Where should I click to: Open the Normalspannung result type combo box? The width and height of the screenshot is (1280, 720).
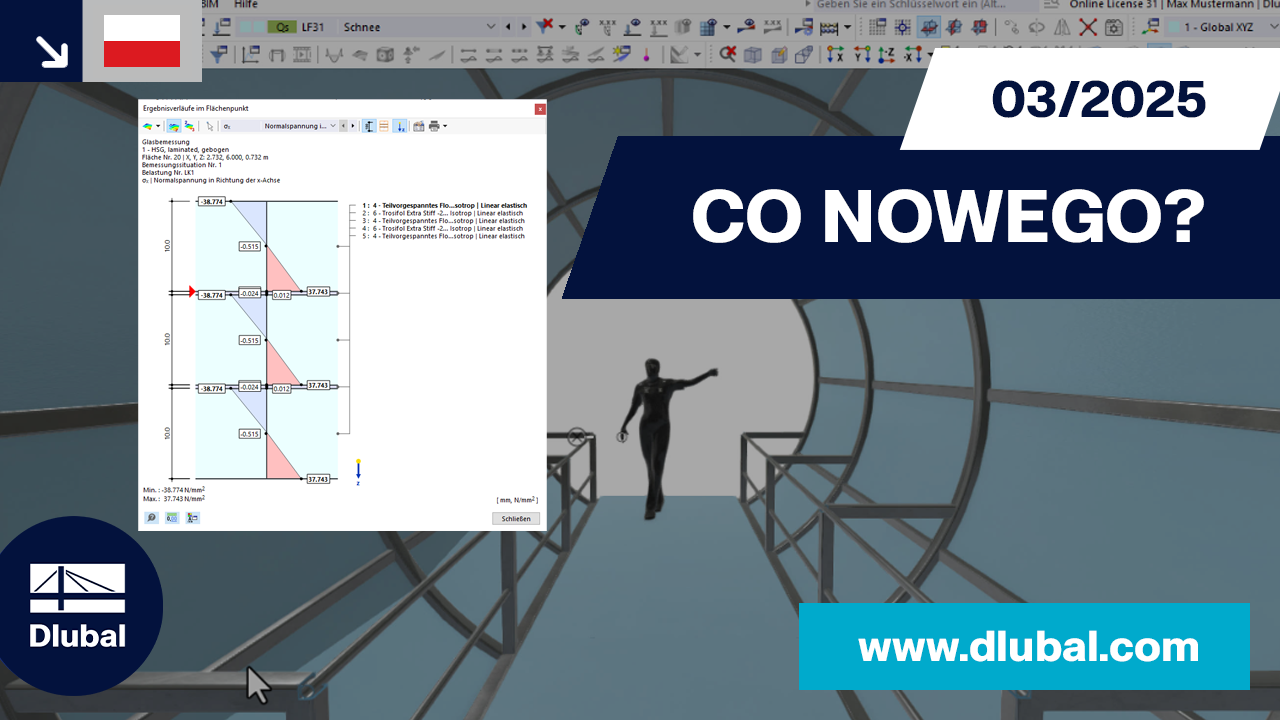pyautogui.click(x=300, y=126)
